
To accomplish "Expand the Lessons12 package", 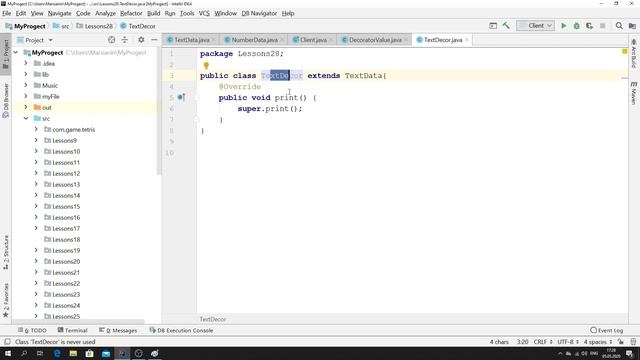I will (36, 173).
